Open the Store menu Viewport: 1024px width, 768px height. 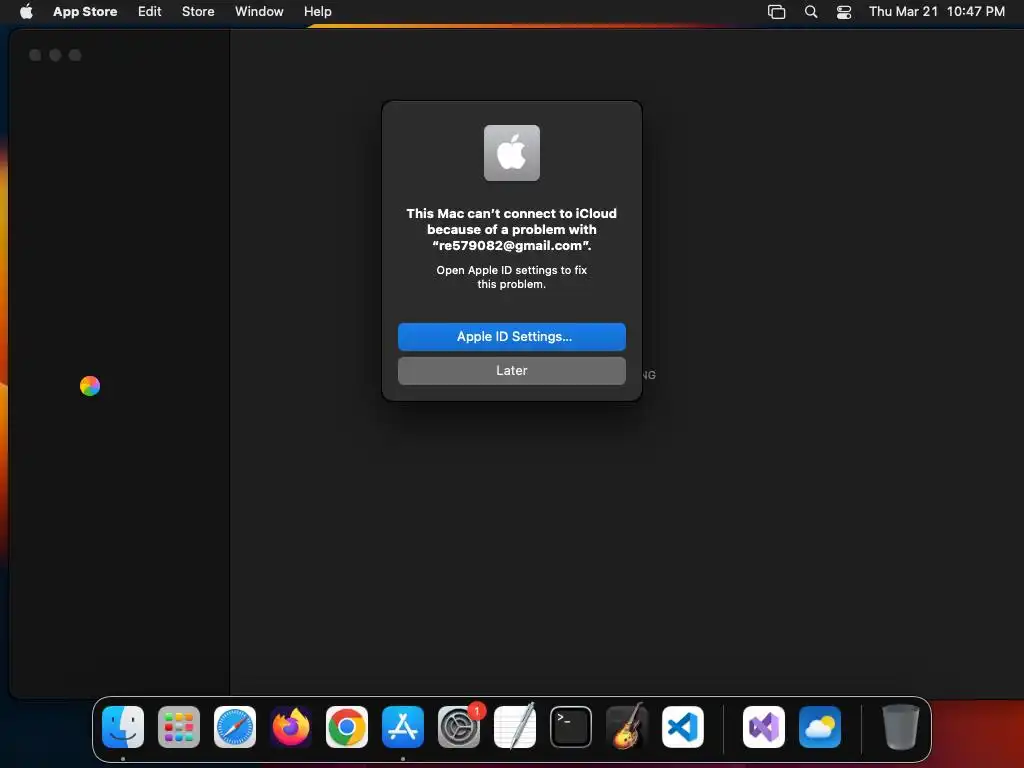pos(198,11)
